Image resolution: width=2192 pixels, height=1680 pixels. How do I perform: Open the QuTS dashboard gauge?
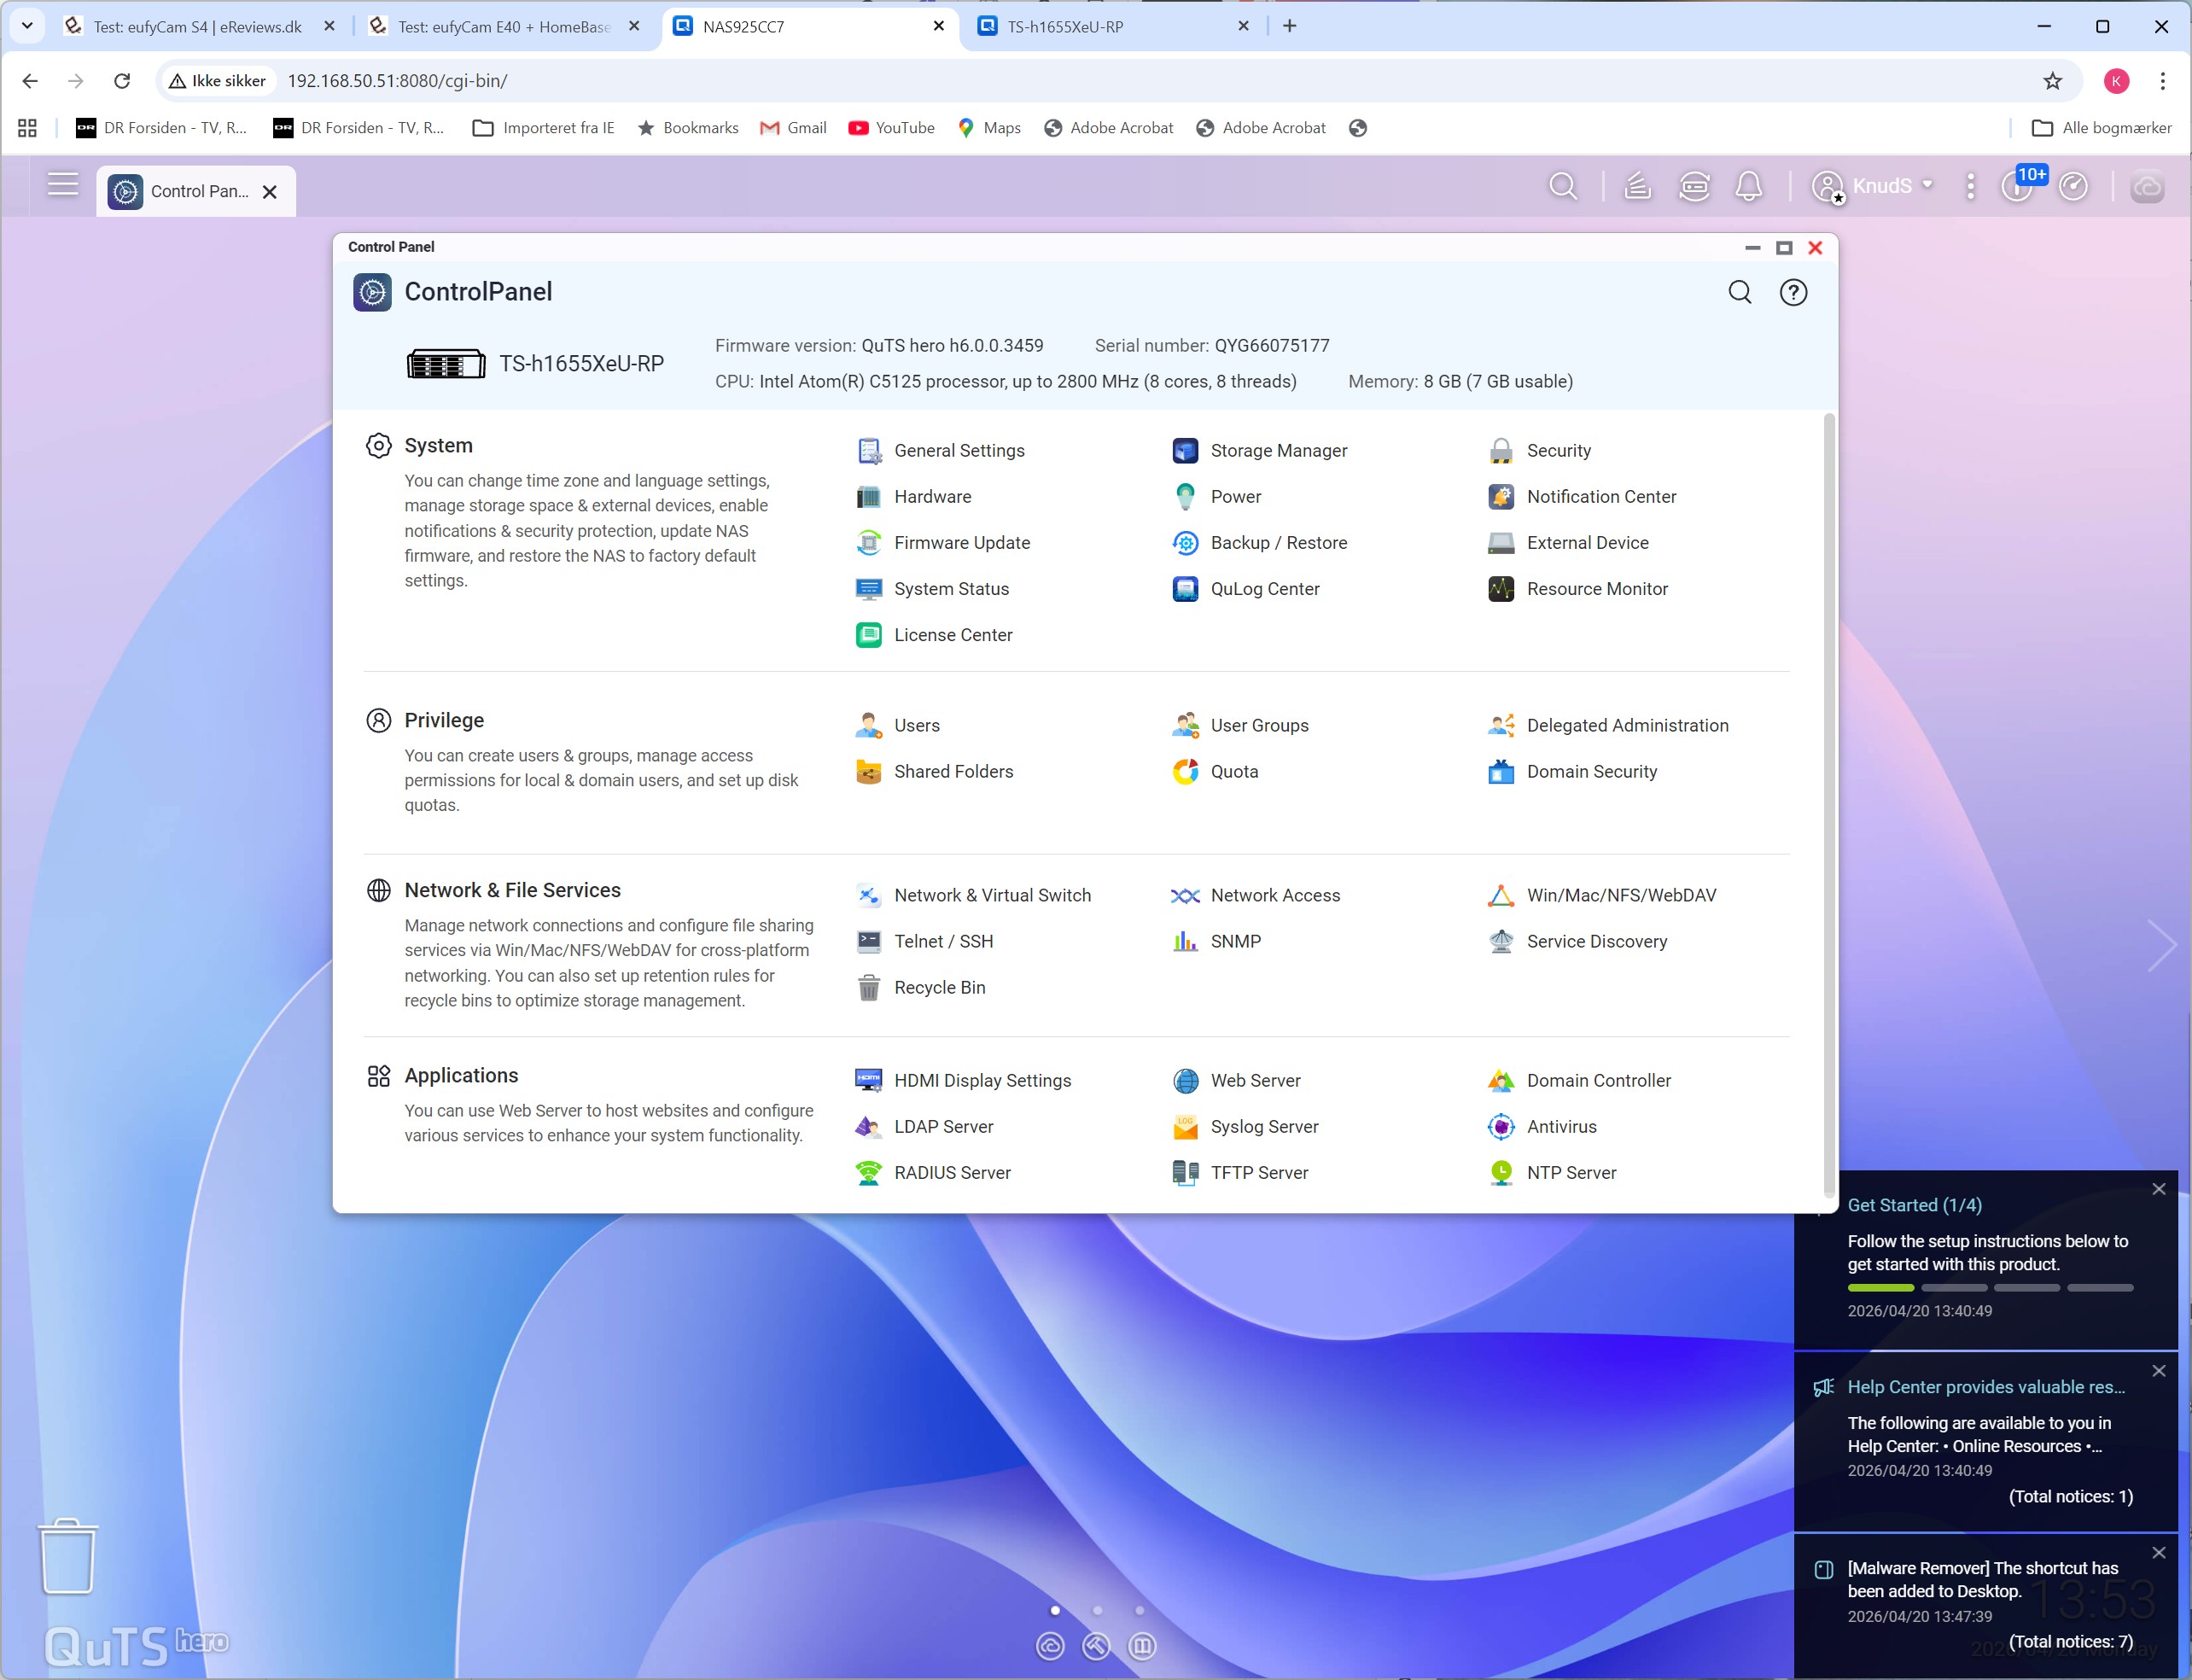coord(2073,186)
